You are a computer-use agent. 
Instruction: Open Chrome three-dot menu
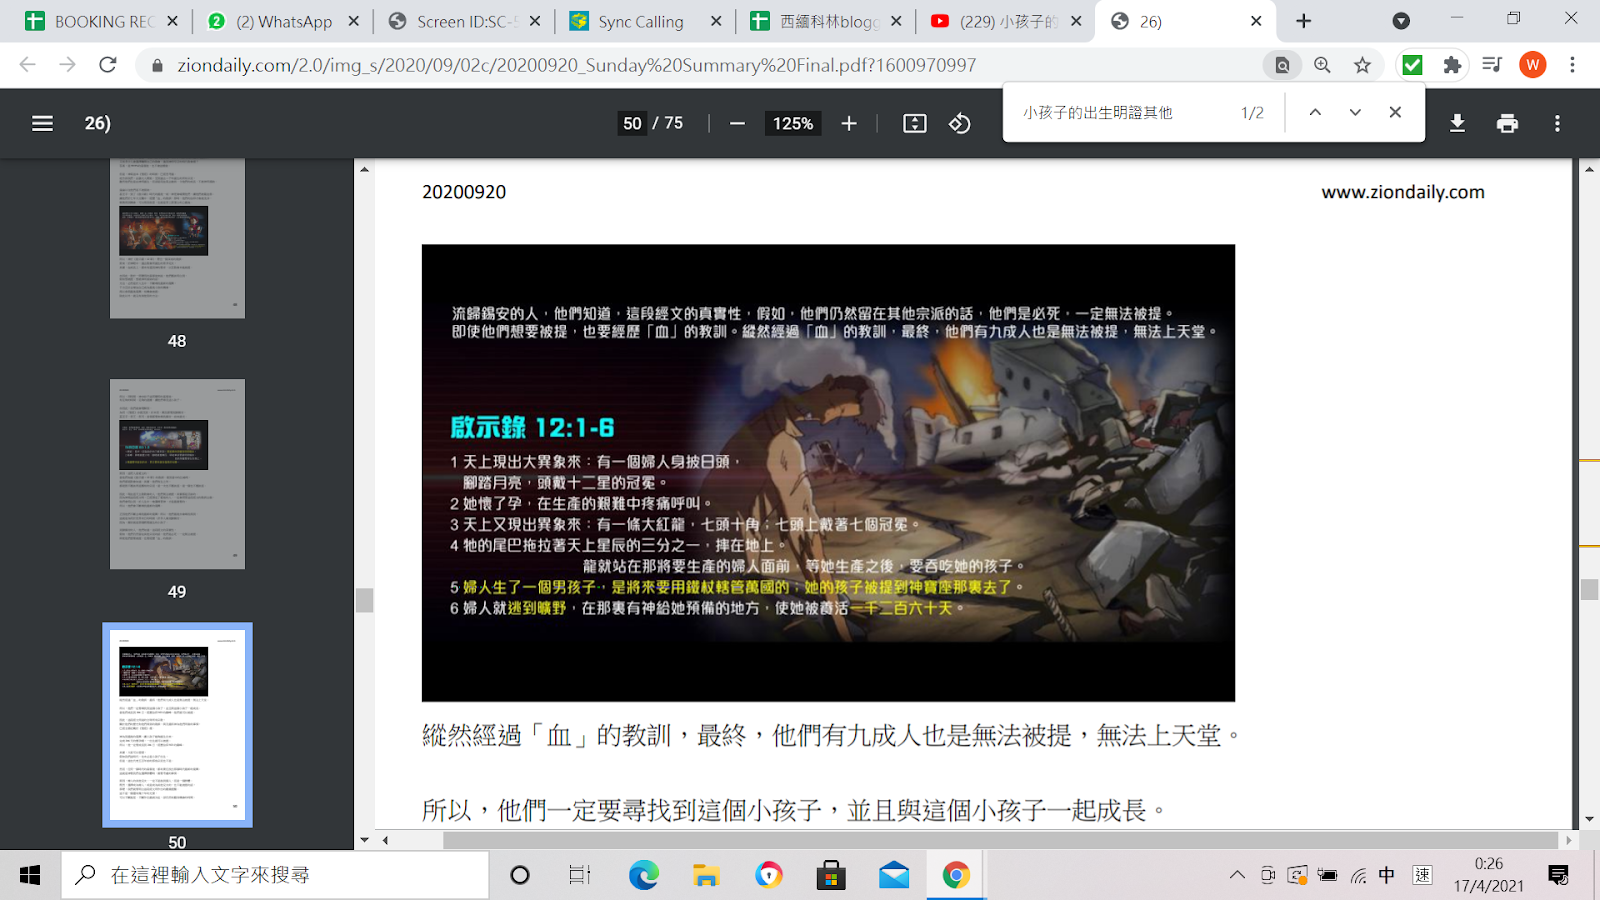pyautogui.click(x=1572, y=65)
